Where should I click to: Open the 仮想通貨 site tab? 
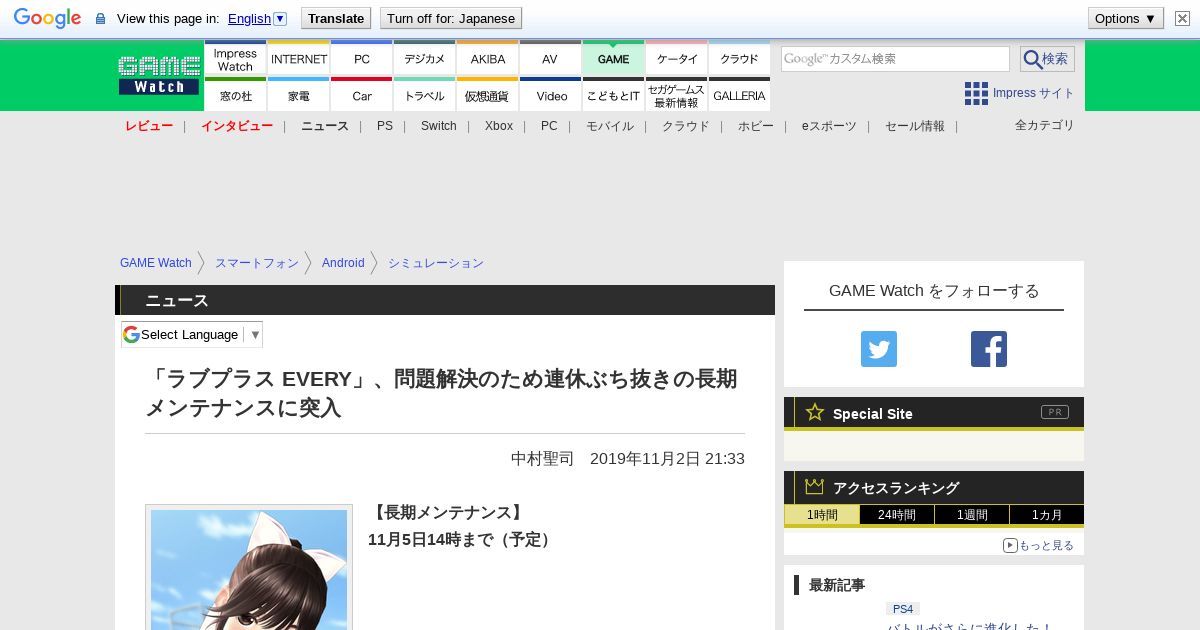[488, 95]
